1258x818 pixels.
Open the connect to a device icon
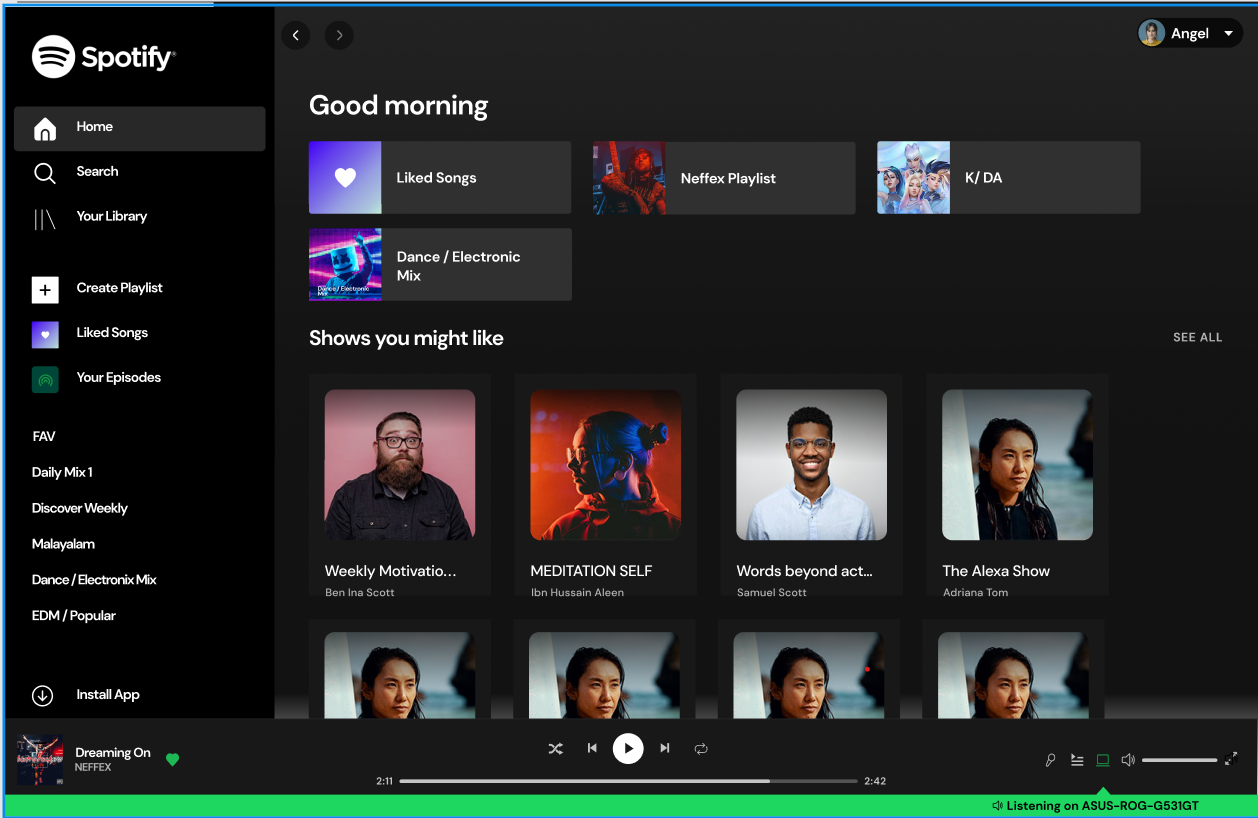[1103, 760]
